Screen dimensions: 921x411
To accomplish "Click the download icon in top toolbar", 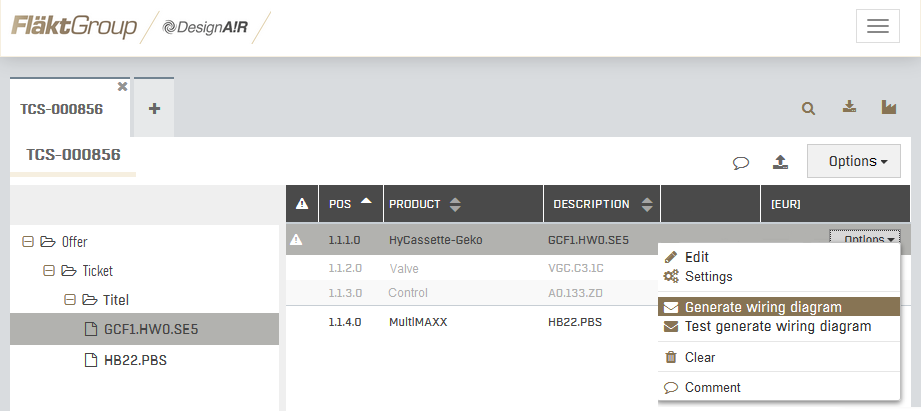I will tap(849, 108).
